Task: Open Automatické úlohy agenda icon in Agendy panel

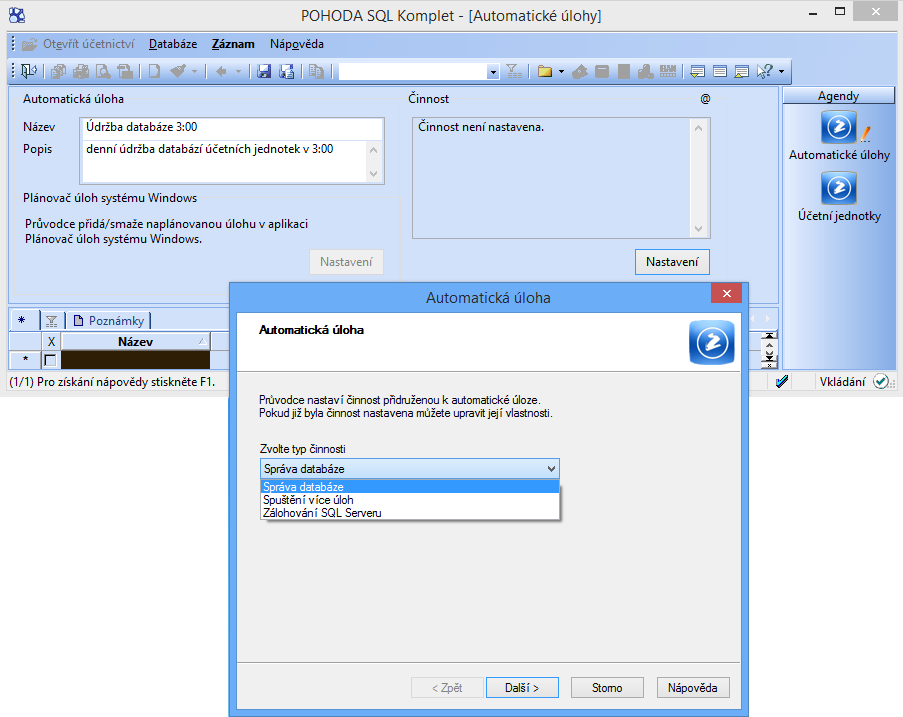Action: coord(838,127)
